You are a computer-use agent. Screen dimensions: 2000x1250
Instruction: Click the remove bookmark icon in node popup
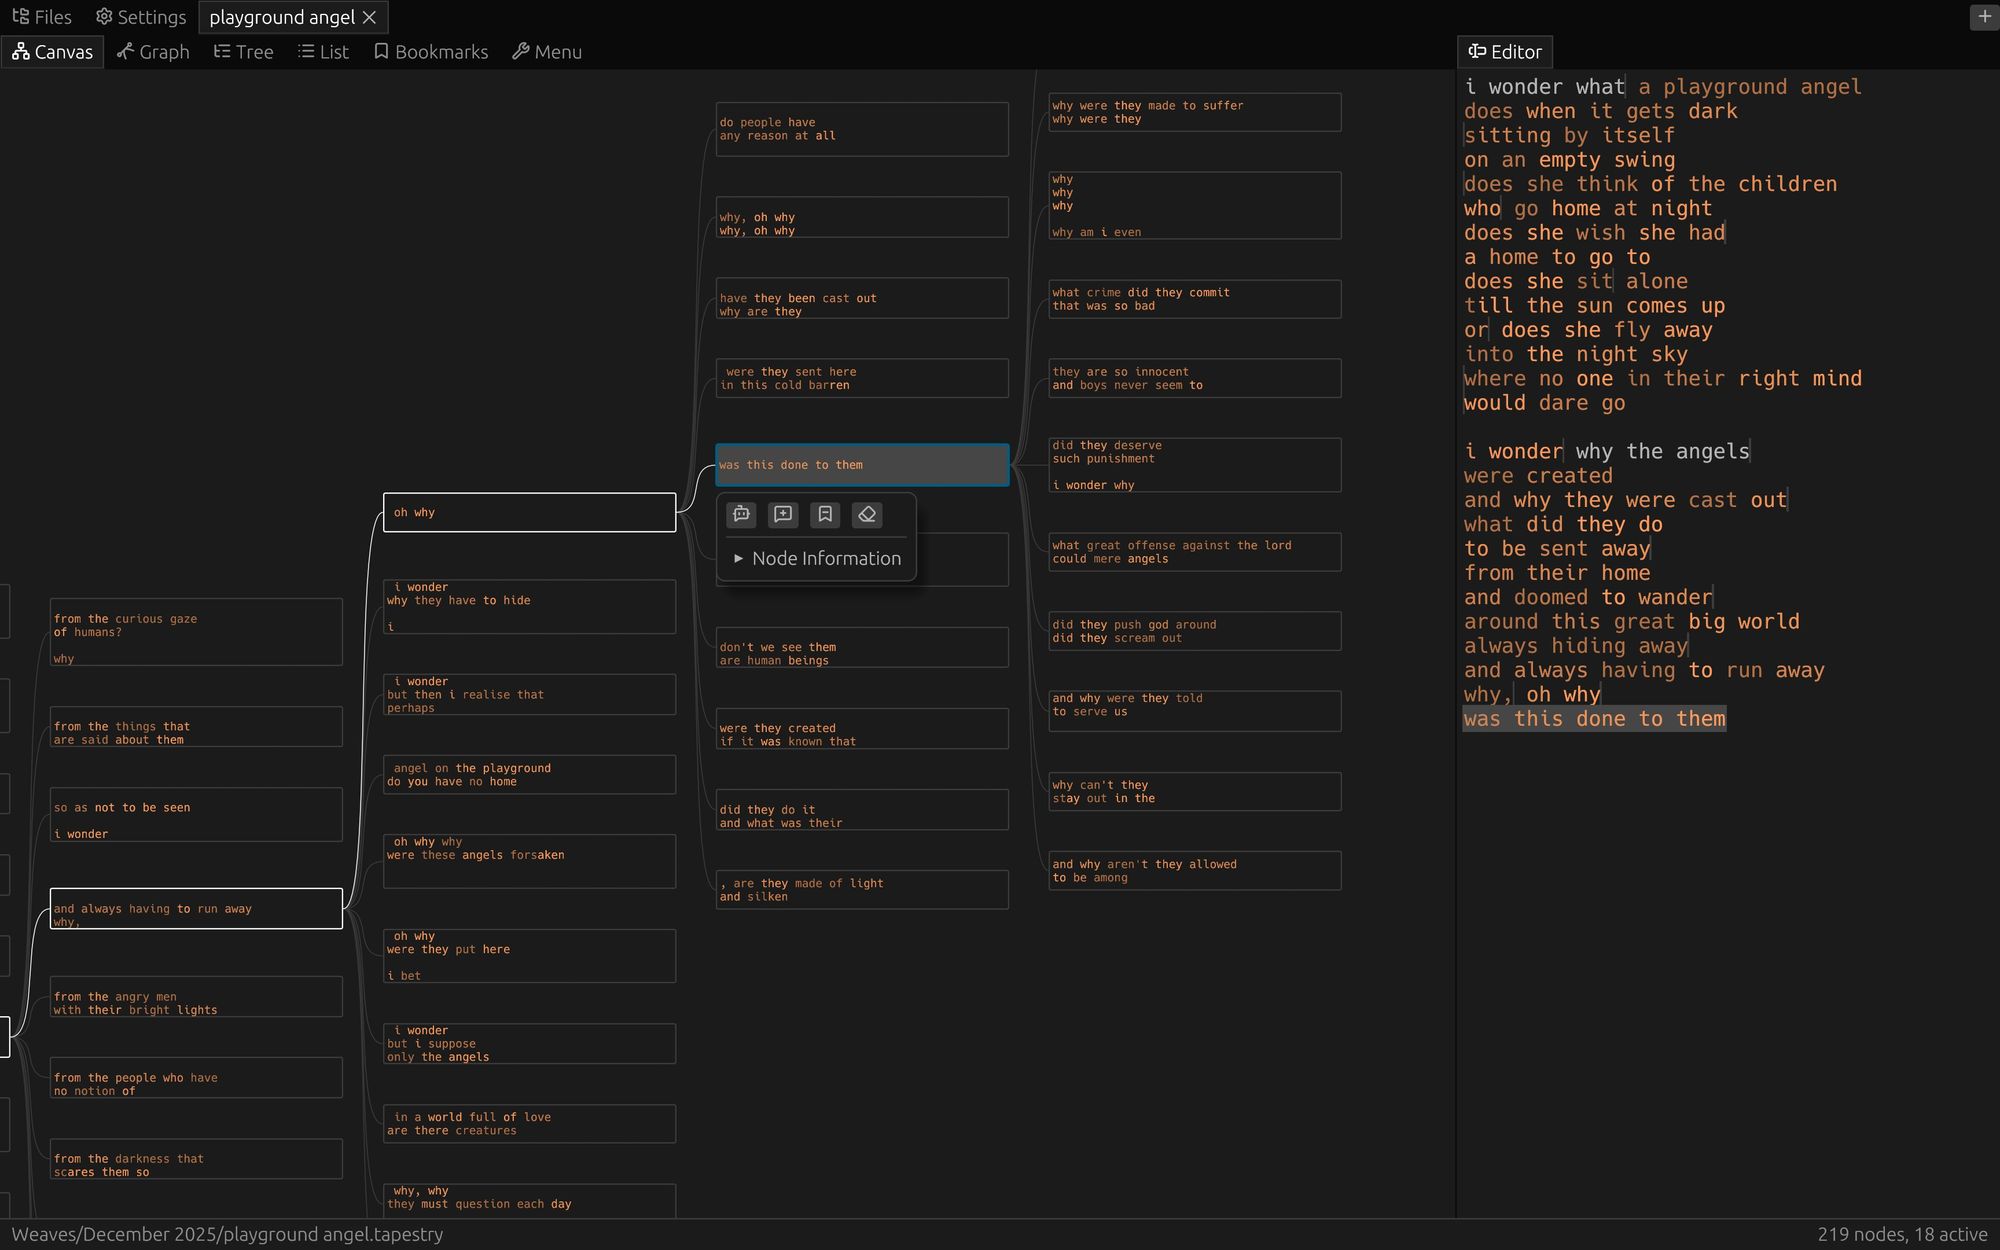825,514
